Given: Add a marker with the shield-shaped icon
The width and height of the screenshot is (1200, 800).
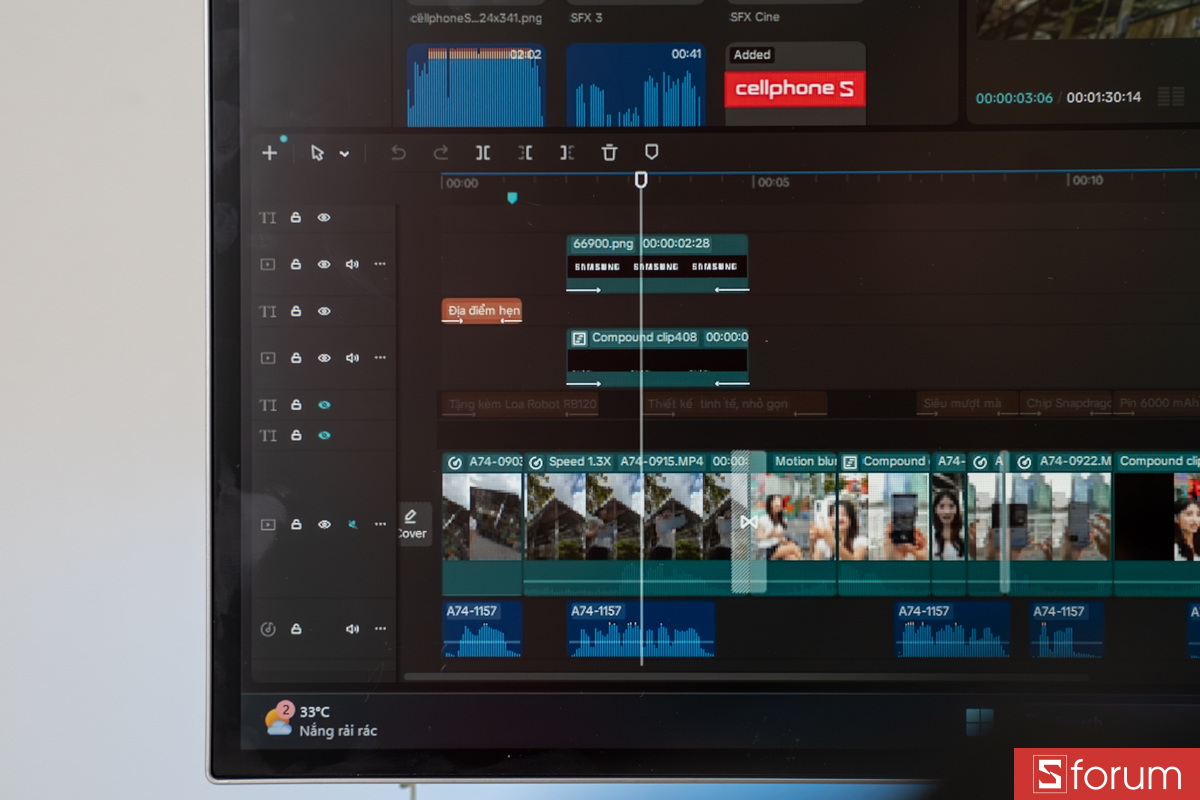Looking at the screenshot, I should coord(651,152).
